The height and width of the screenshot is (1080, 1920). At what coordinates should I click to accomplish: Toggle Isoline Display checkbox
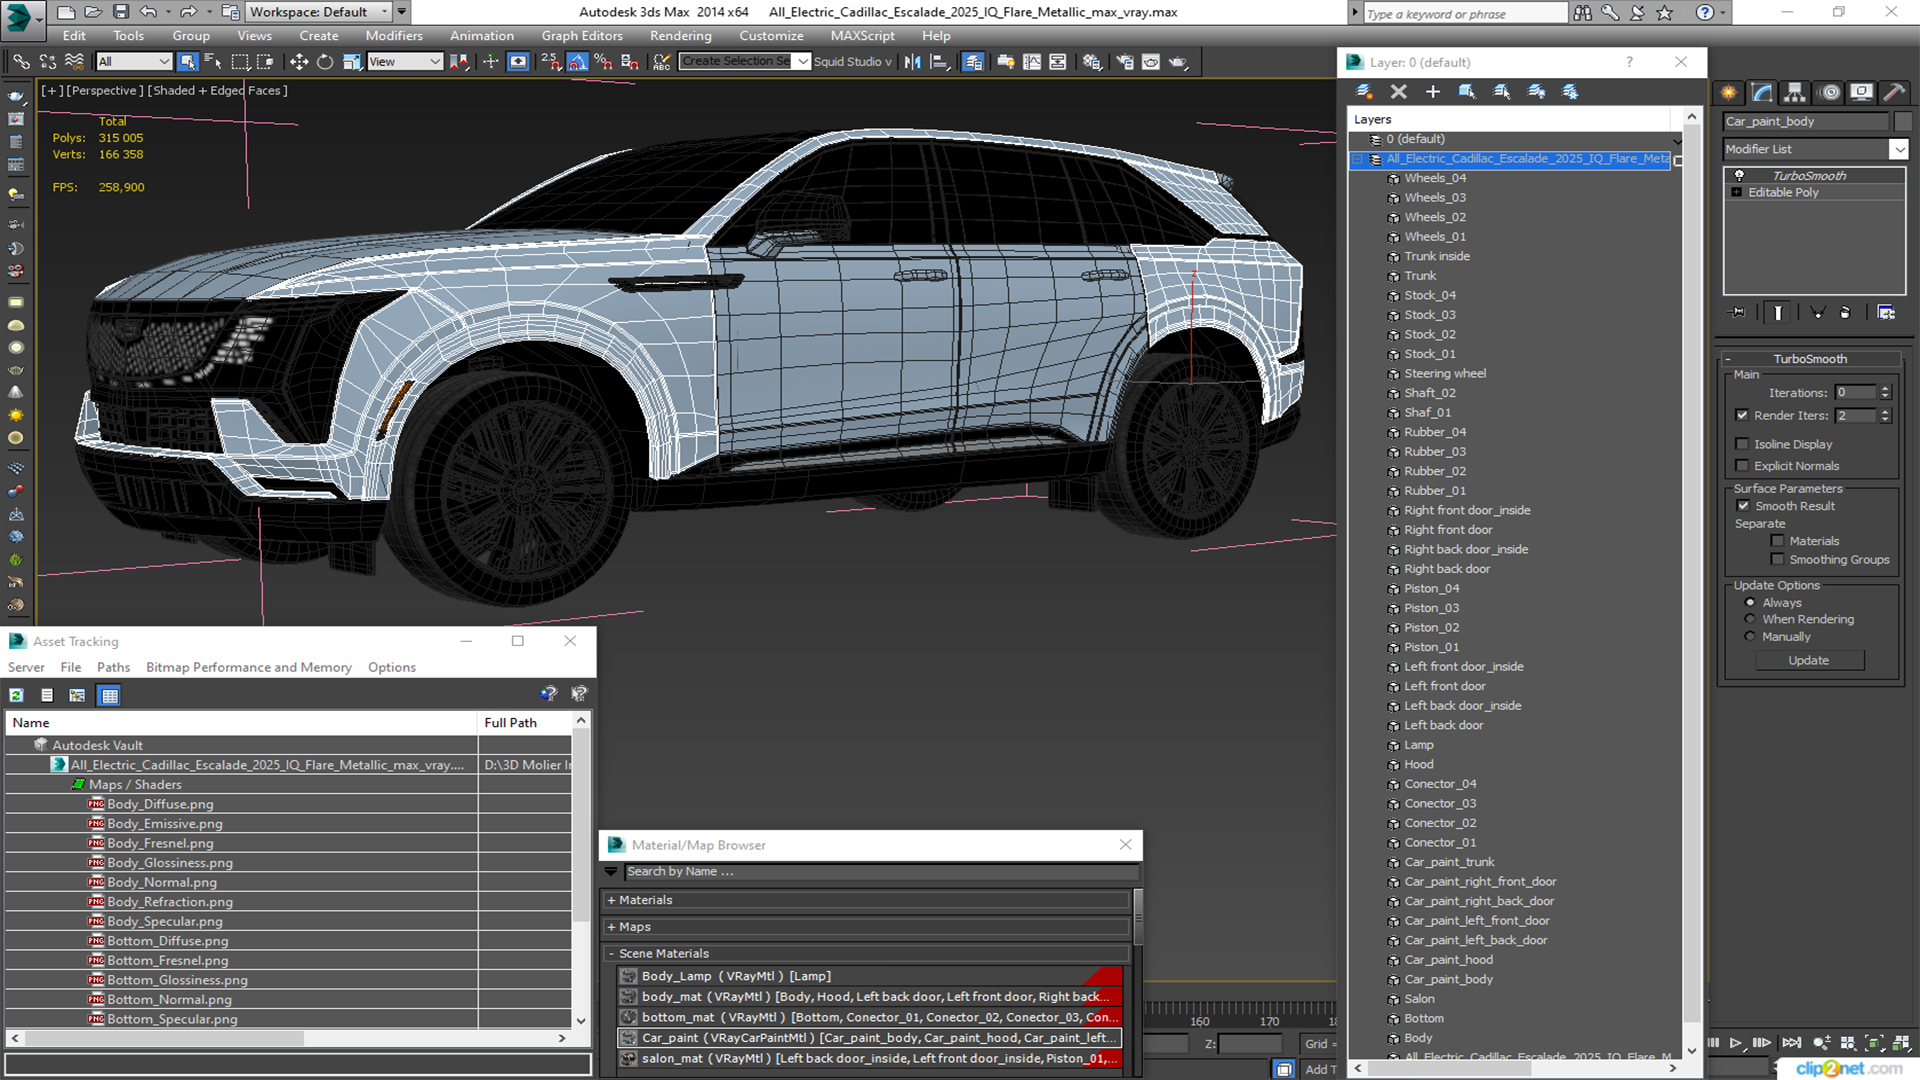coord(1742,444)
